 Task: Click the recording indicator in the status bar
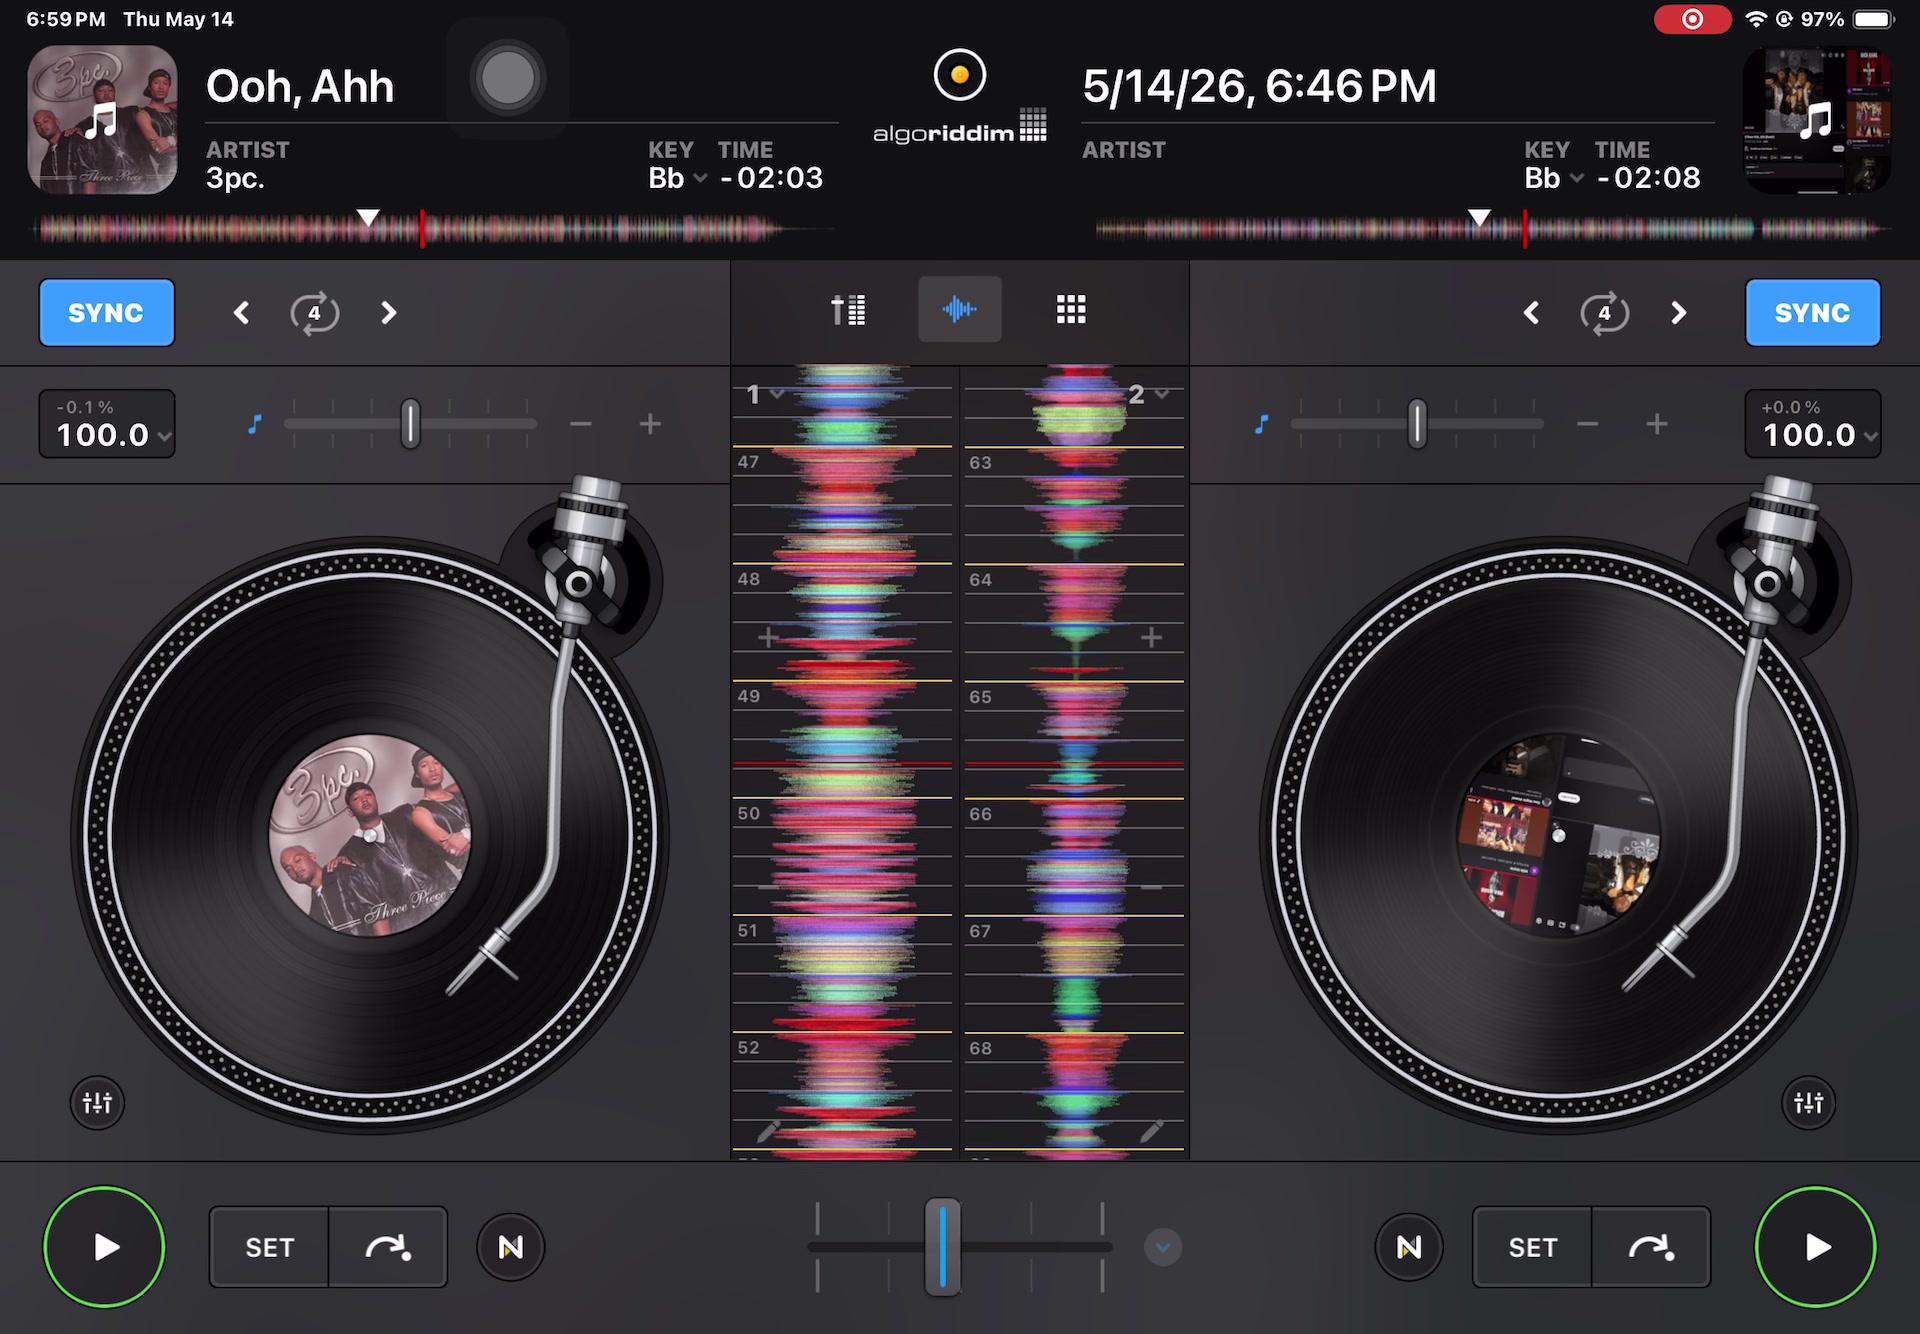pyautogui.click(x=1692, y=19)
